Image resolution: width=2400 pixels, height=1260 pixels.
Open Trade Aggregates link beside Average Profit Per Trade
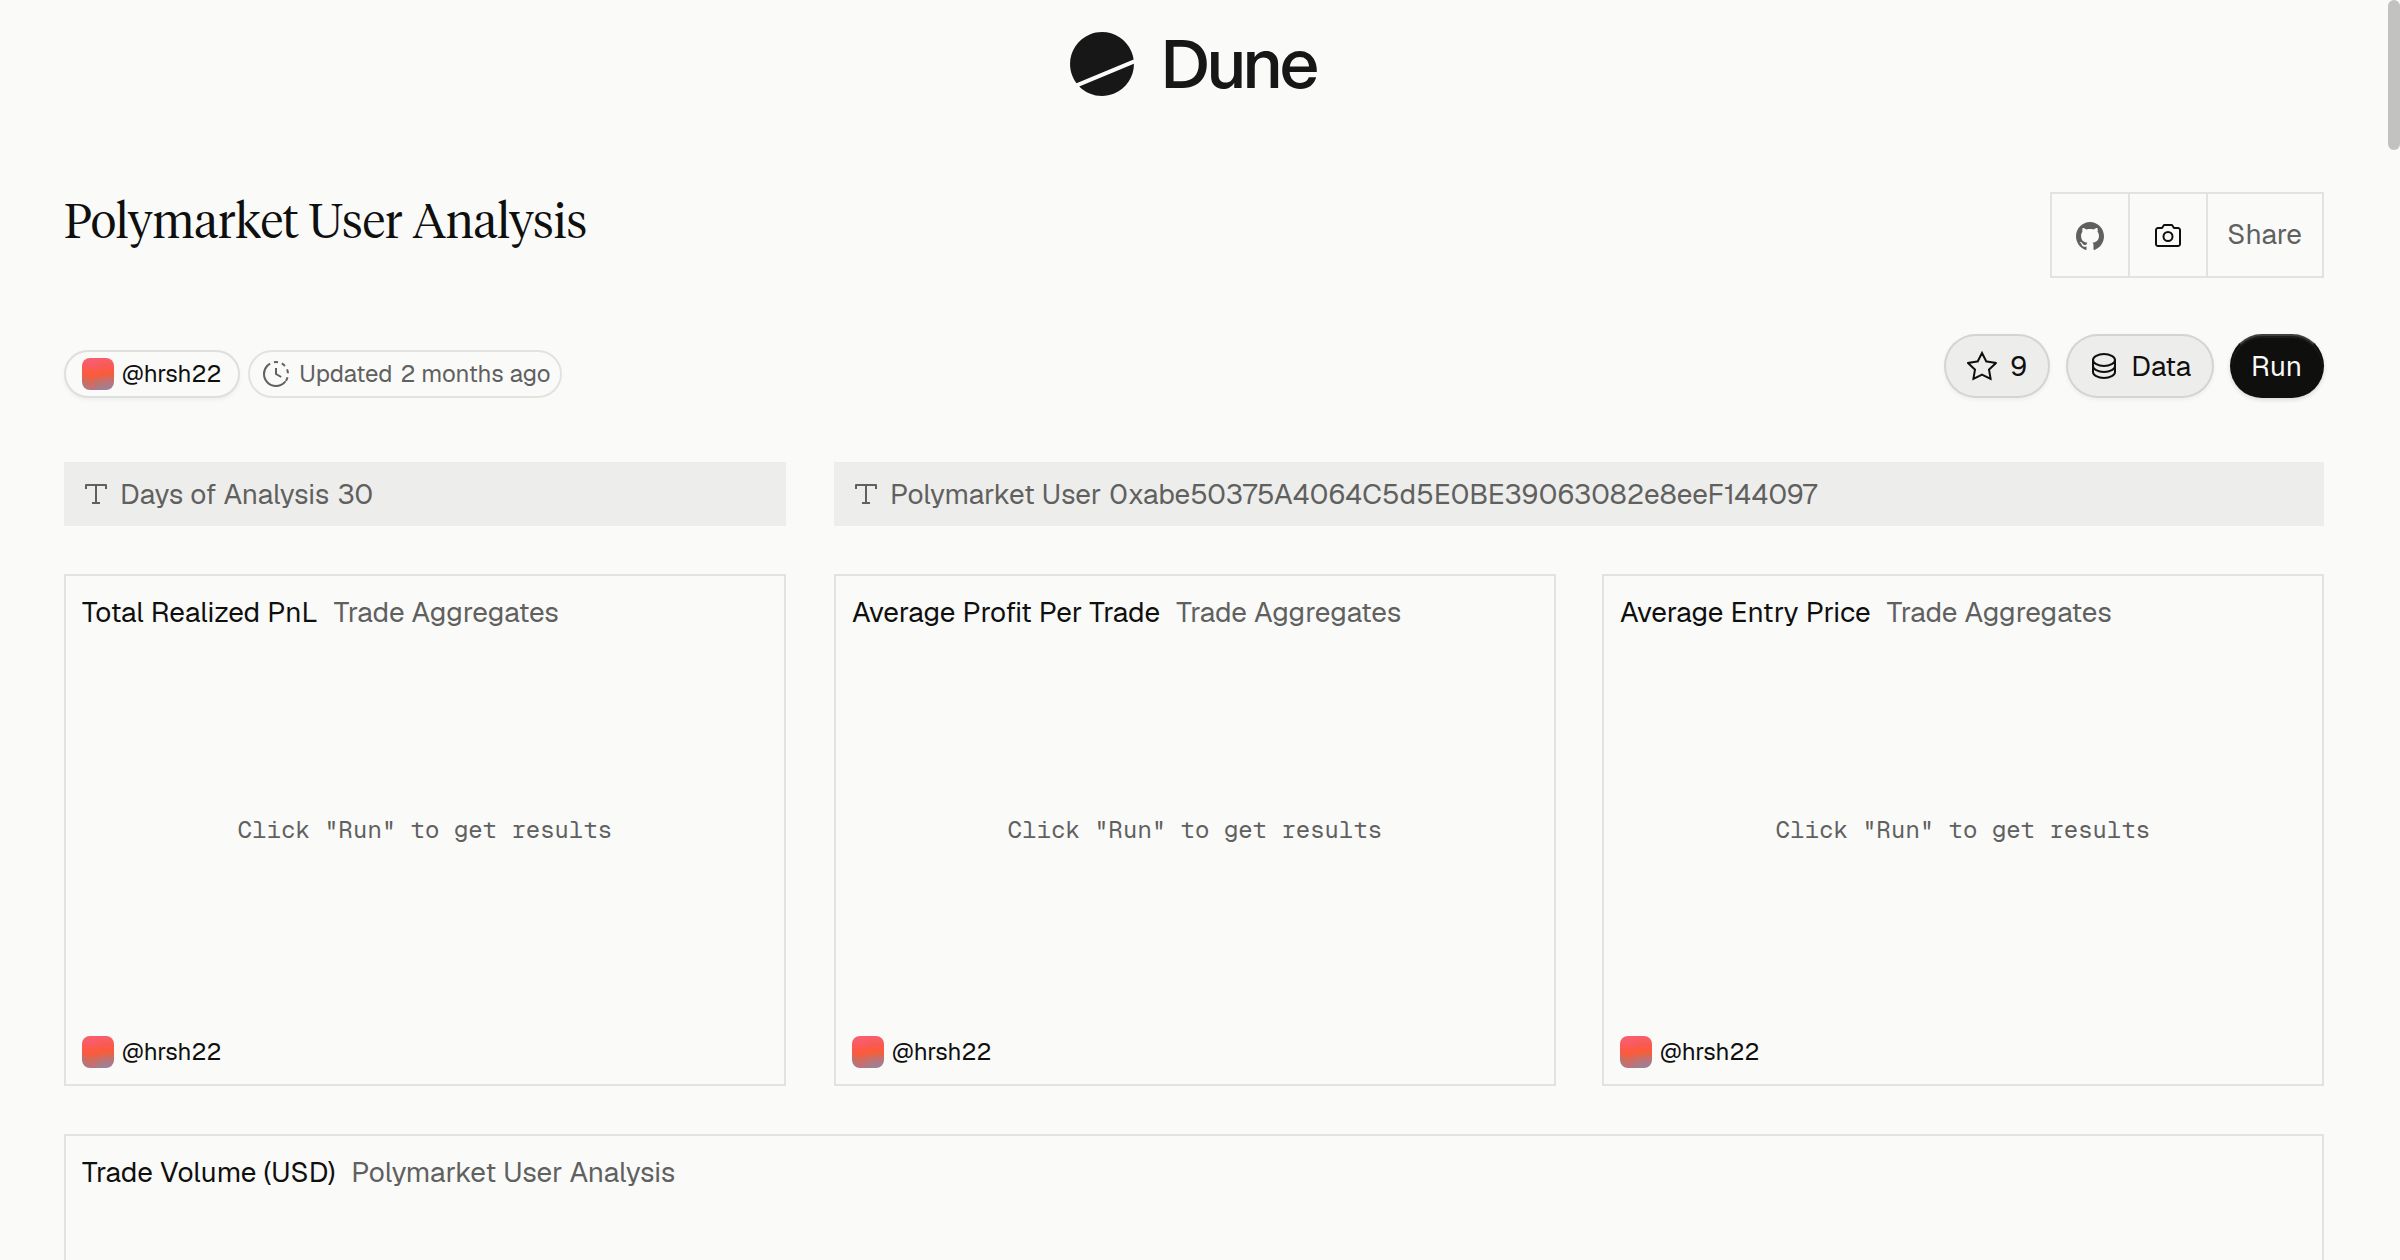click(1288, 612)
